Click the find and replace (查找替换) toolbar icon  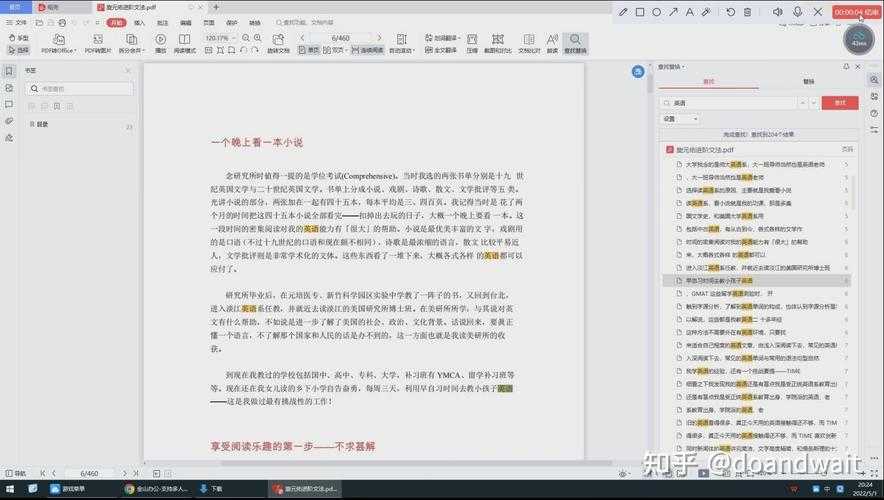(x=575, y=43)
